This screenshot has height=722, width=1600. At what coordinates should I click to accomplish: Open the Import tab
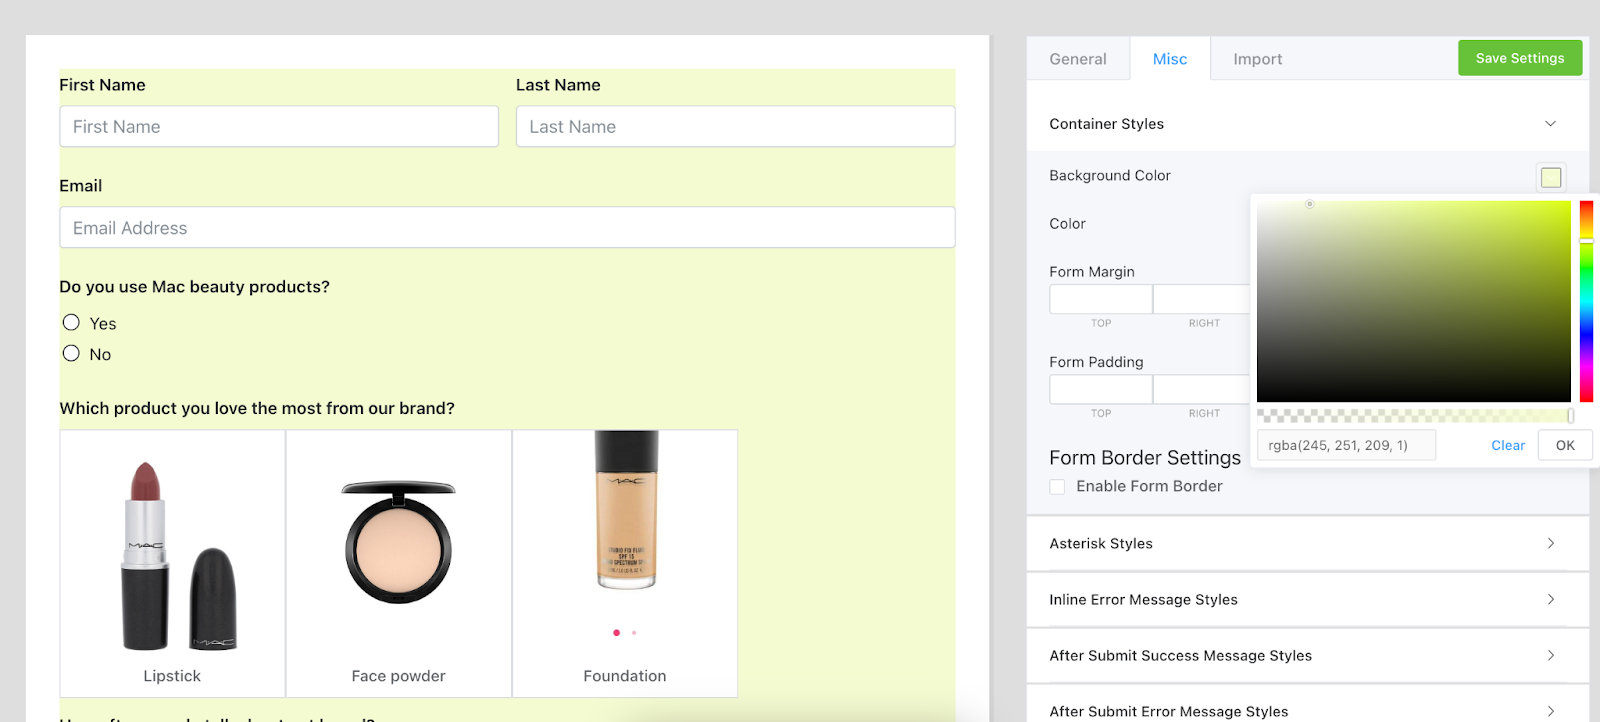click(1257, 59)
